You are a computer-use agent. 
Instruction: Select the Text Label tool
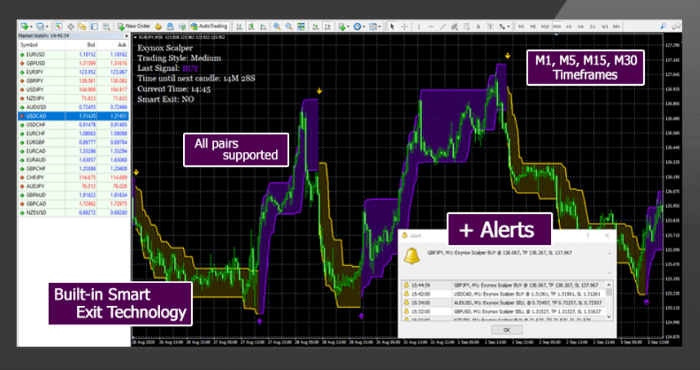click(490, 26)
